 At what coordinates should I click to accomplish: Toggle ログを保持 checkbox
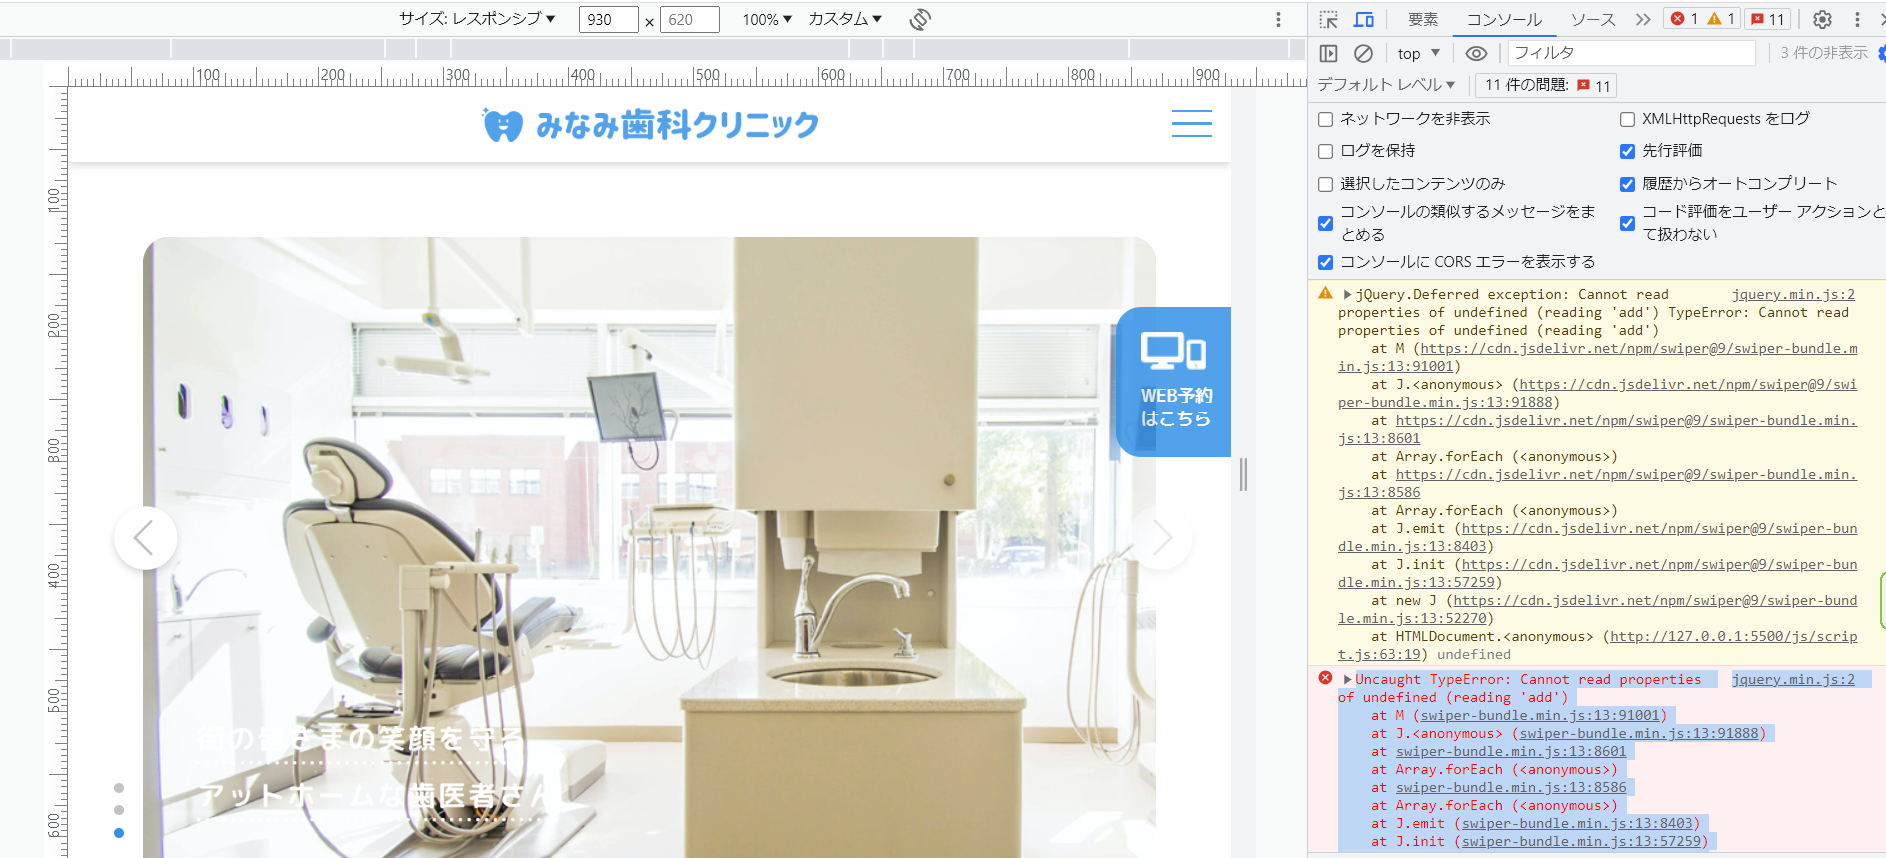click(x=1325, y=151)
